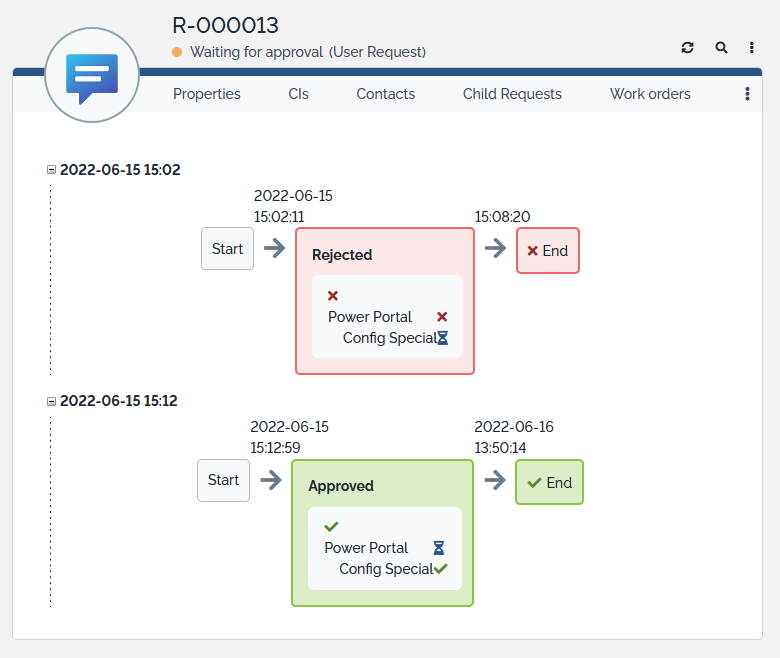Open the Child Requests tab
780x658 pixels.
(512, 94)
